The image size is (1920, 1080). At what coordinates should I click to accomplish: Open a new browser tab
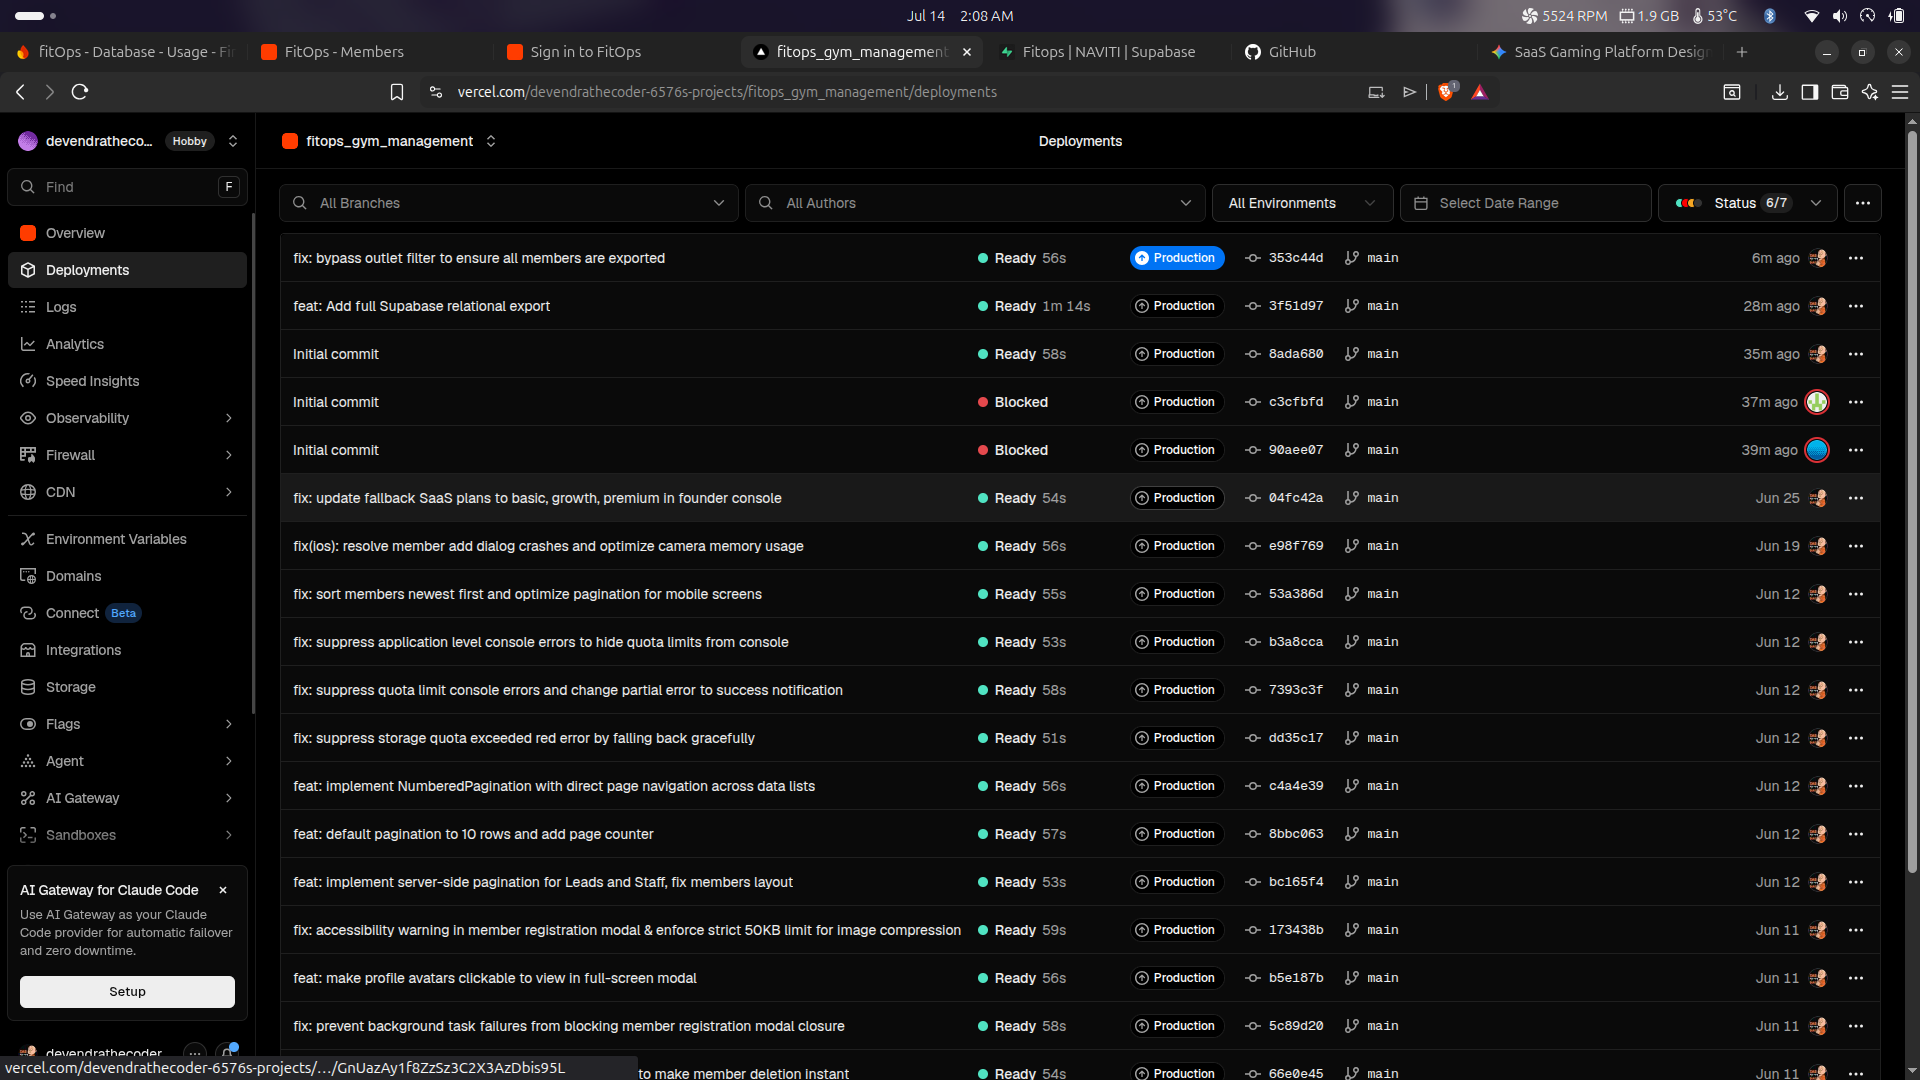(1742, 52)
